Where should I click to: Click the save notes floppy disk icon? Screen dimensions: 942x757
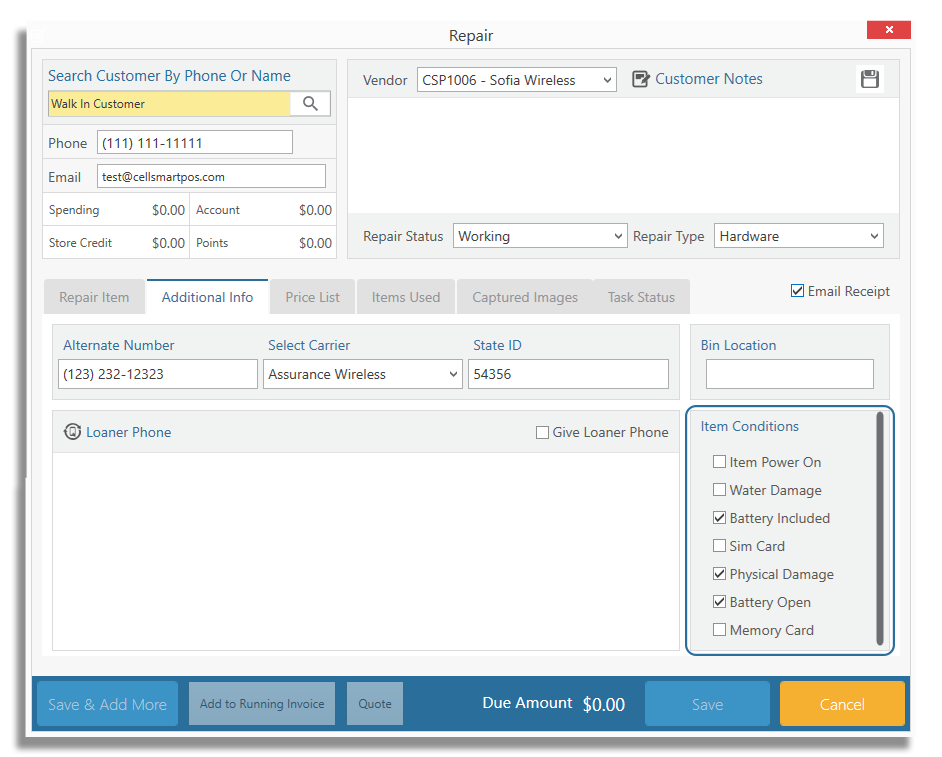[869, 79]
